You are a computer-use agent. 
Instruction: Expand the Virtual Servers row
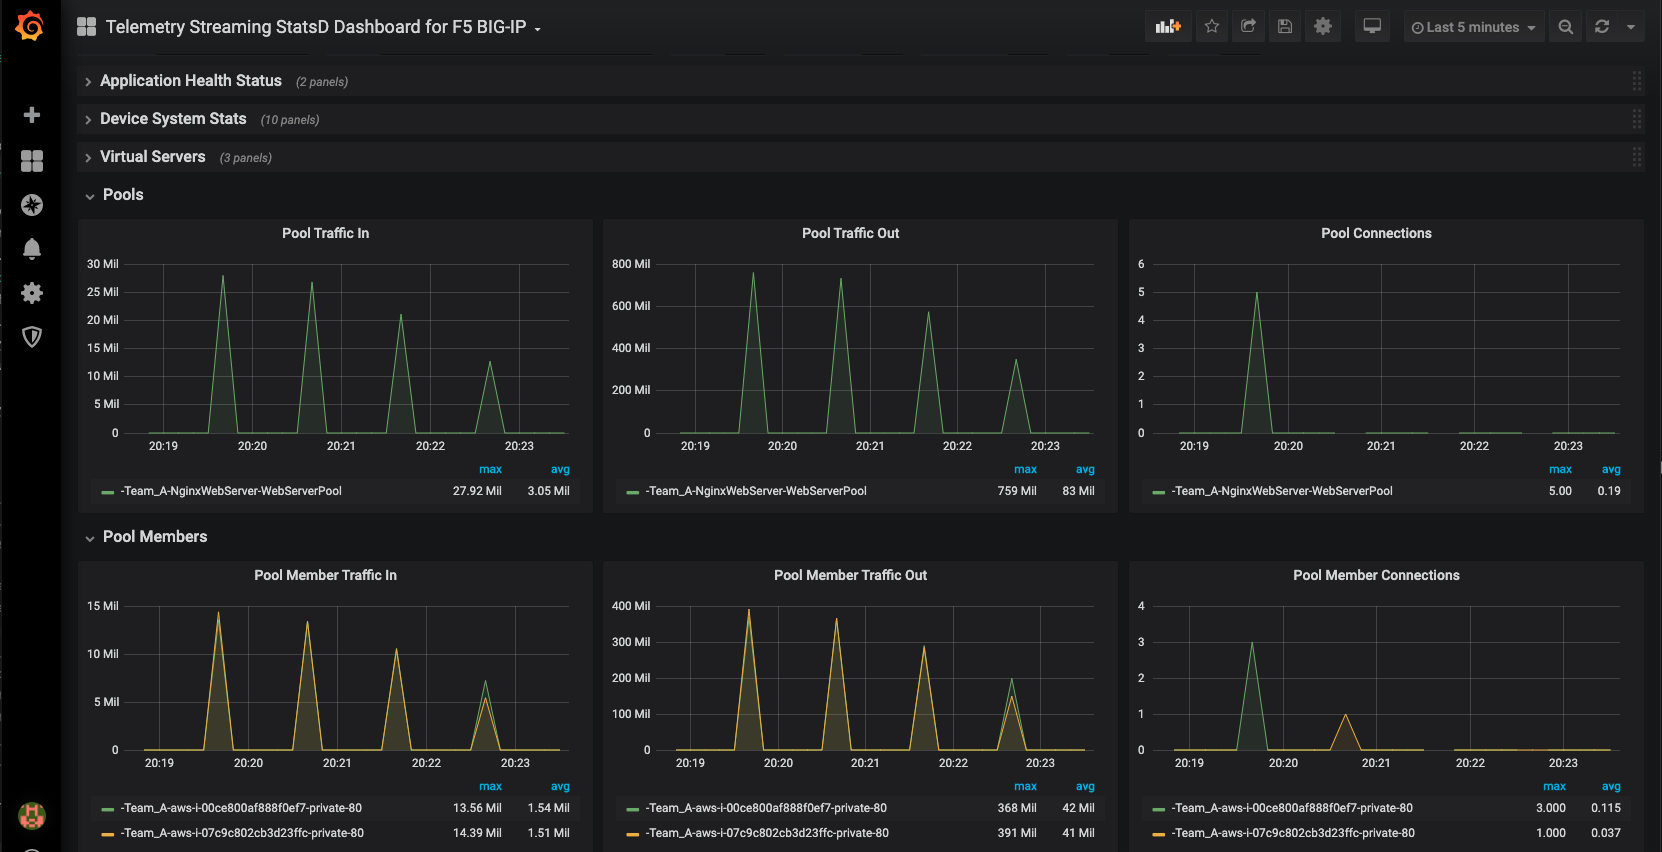tap(153, 157)
